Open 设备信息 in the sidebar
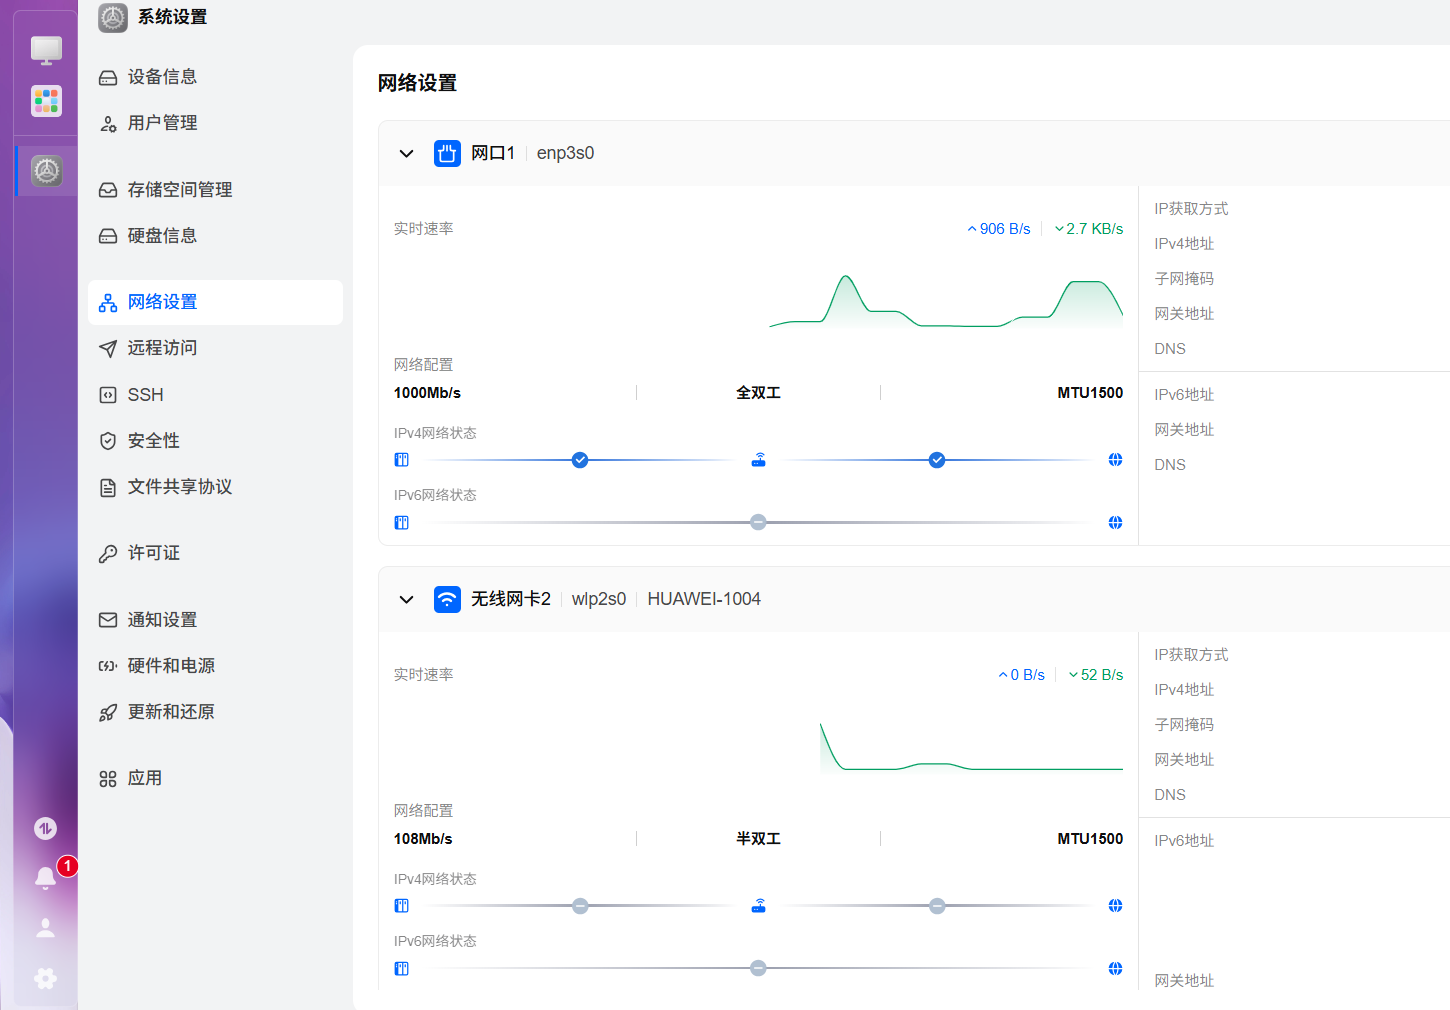The image size is (1450, 1010). 162,77
